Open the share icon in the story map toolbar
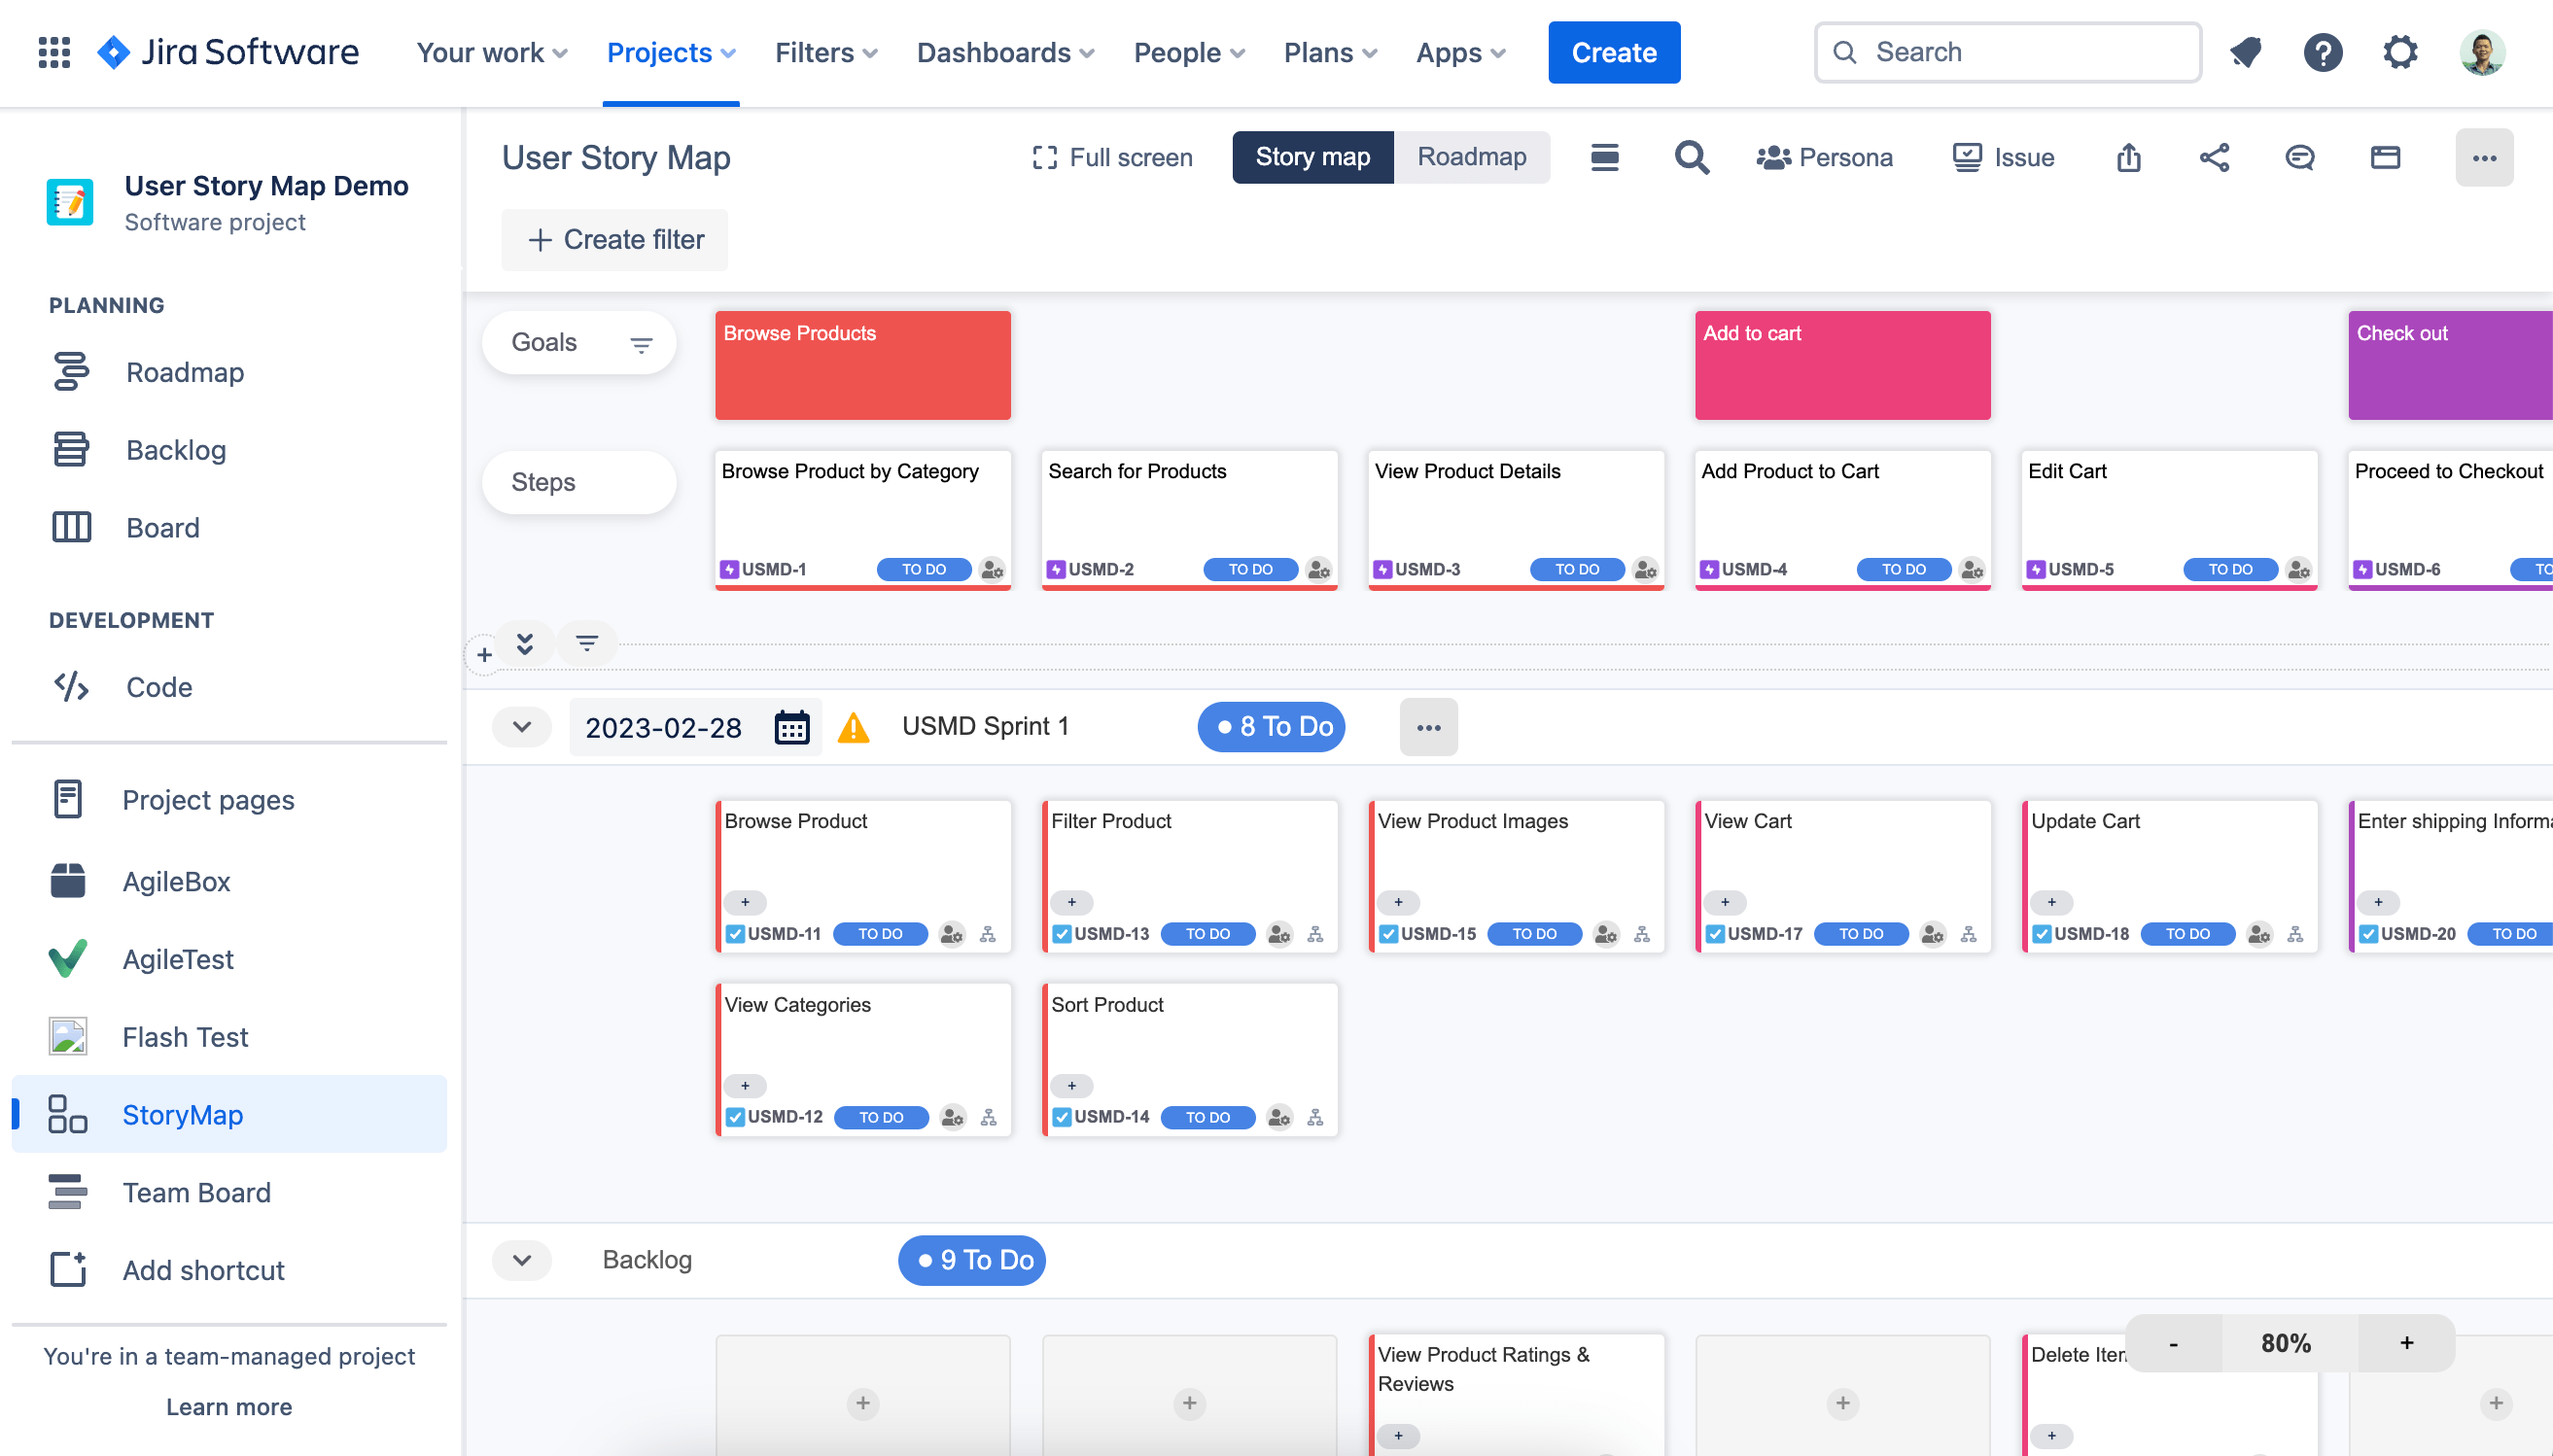The height and width of the screenshot is (1456, 2553). (2214, 157)
